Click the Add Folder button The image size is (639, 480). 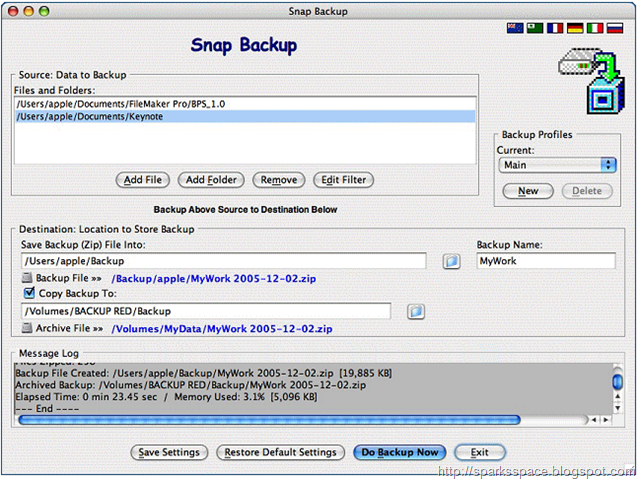[211, 180]
